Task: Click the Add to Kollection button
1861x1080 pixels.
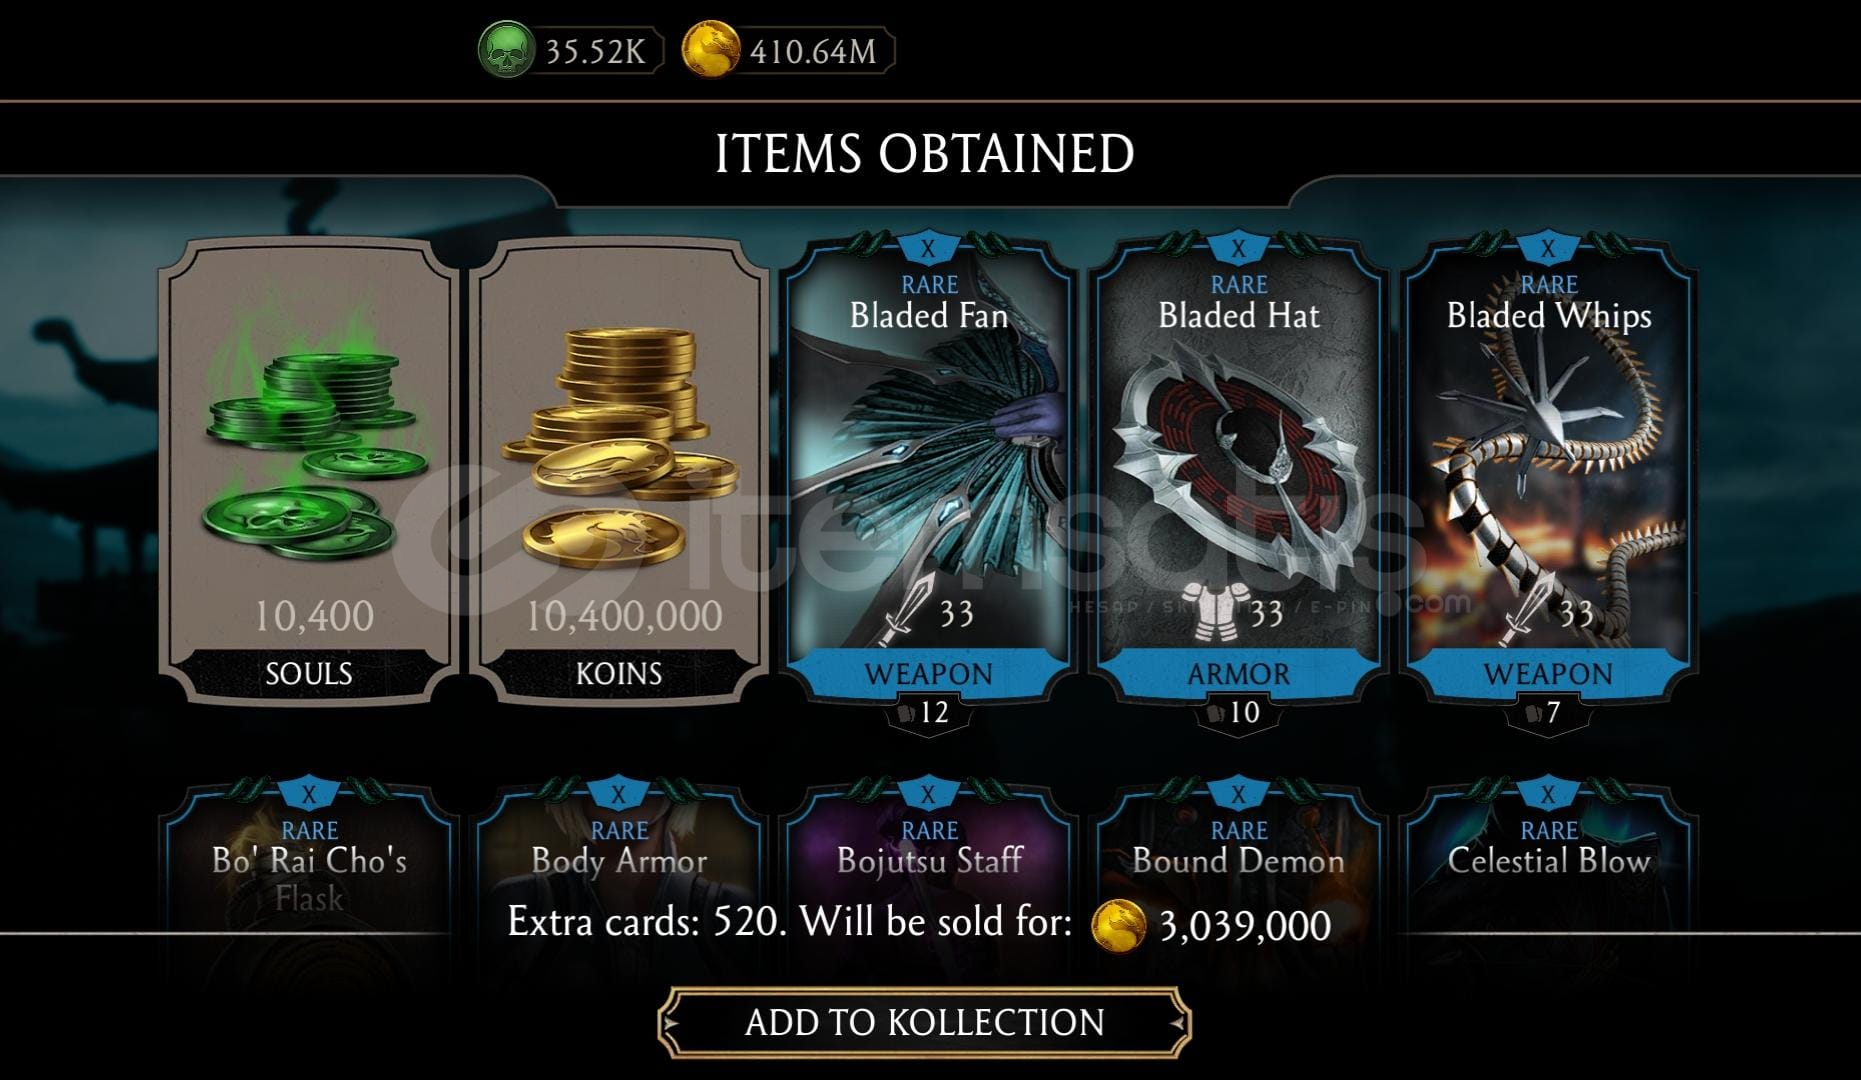Action: (x=925, y=1023)
